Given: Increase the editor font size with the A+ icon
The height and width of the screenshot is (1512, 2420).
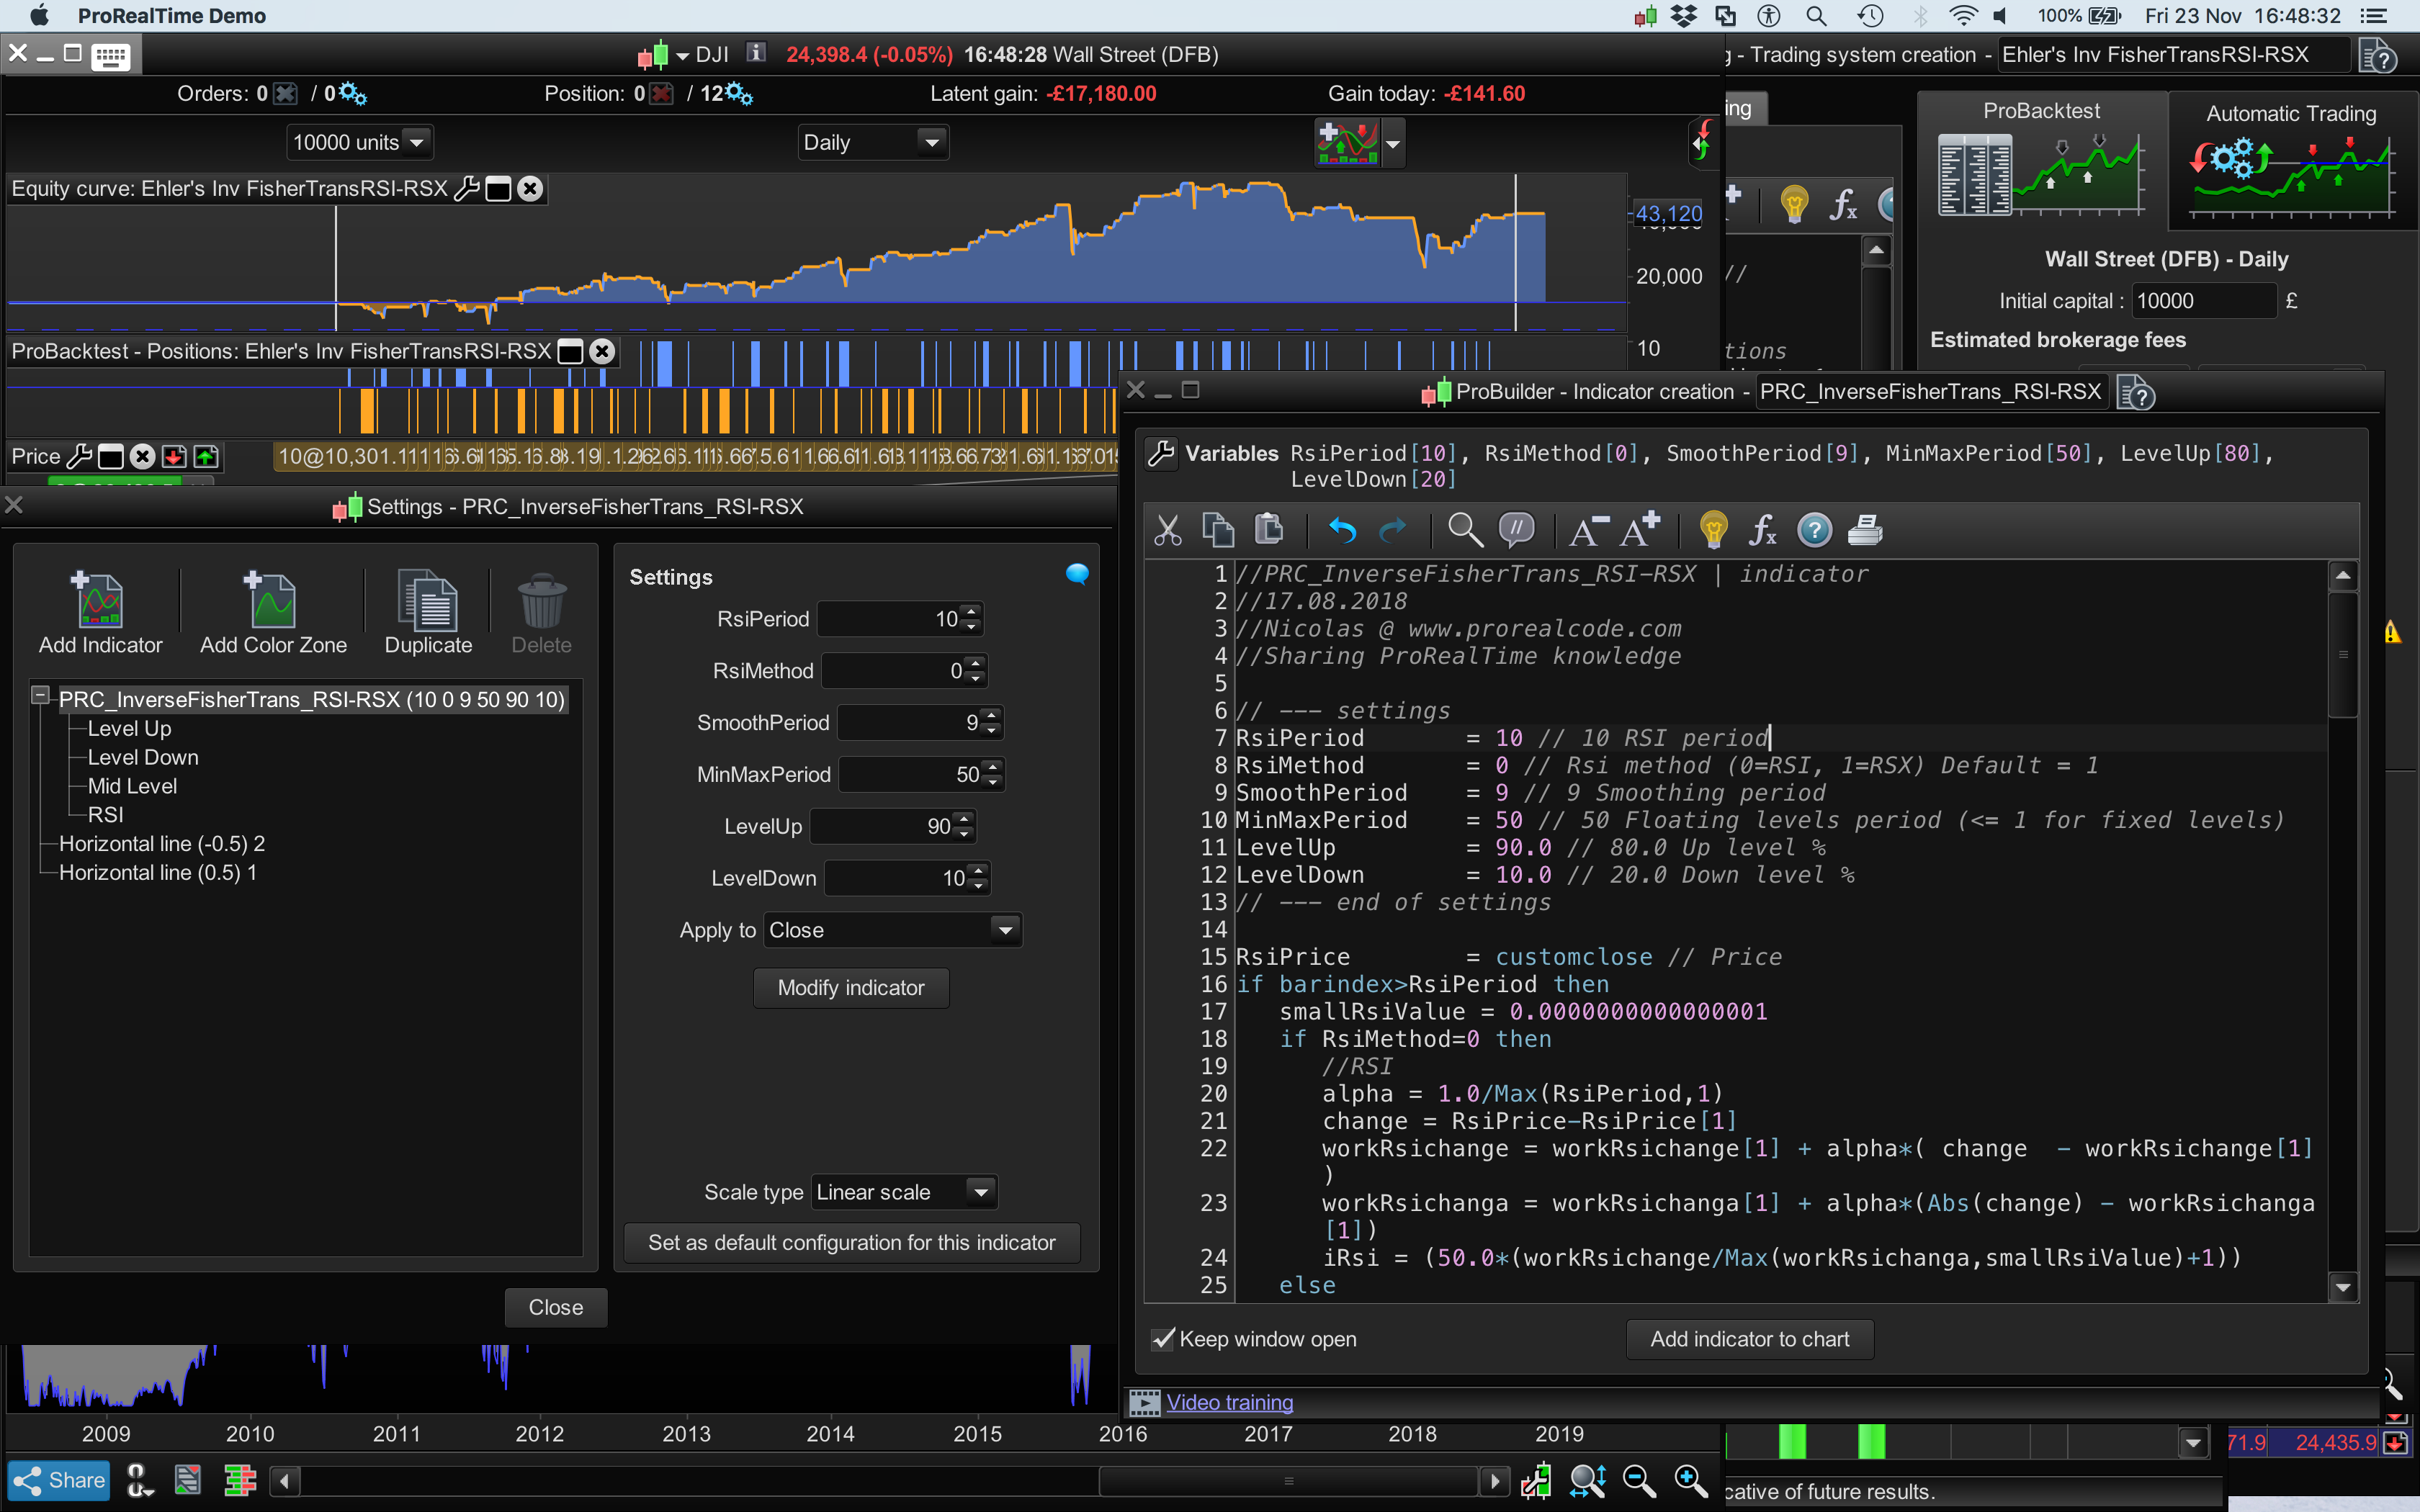Looking at the screenshot, I should (x=1639, y=530).
